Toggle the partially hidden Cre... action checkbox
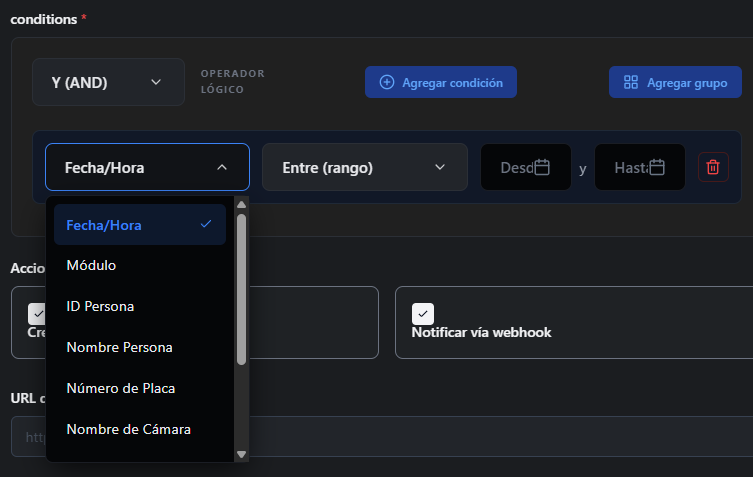The height and width of the screenshot is (477, 753). 36,314
